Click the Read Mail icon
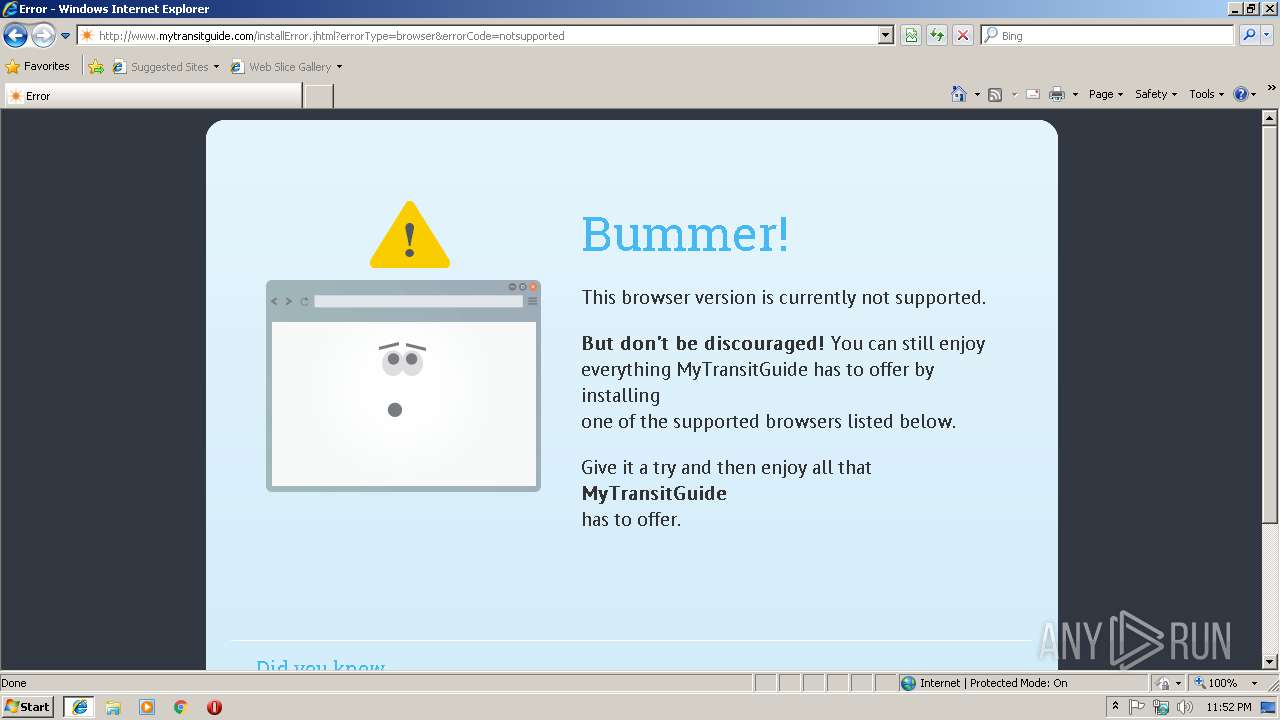Viewport: 1280px width, 720px height. pyautogui.click(x=1033, y=94)
